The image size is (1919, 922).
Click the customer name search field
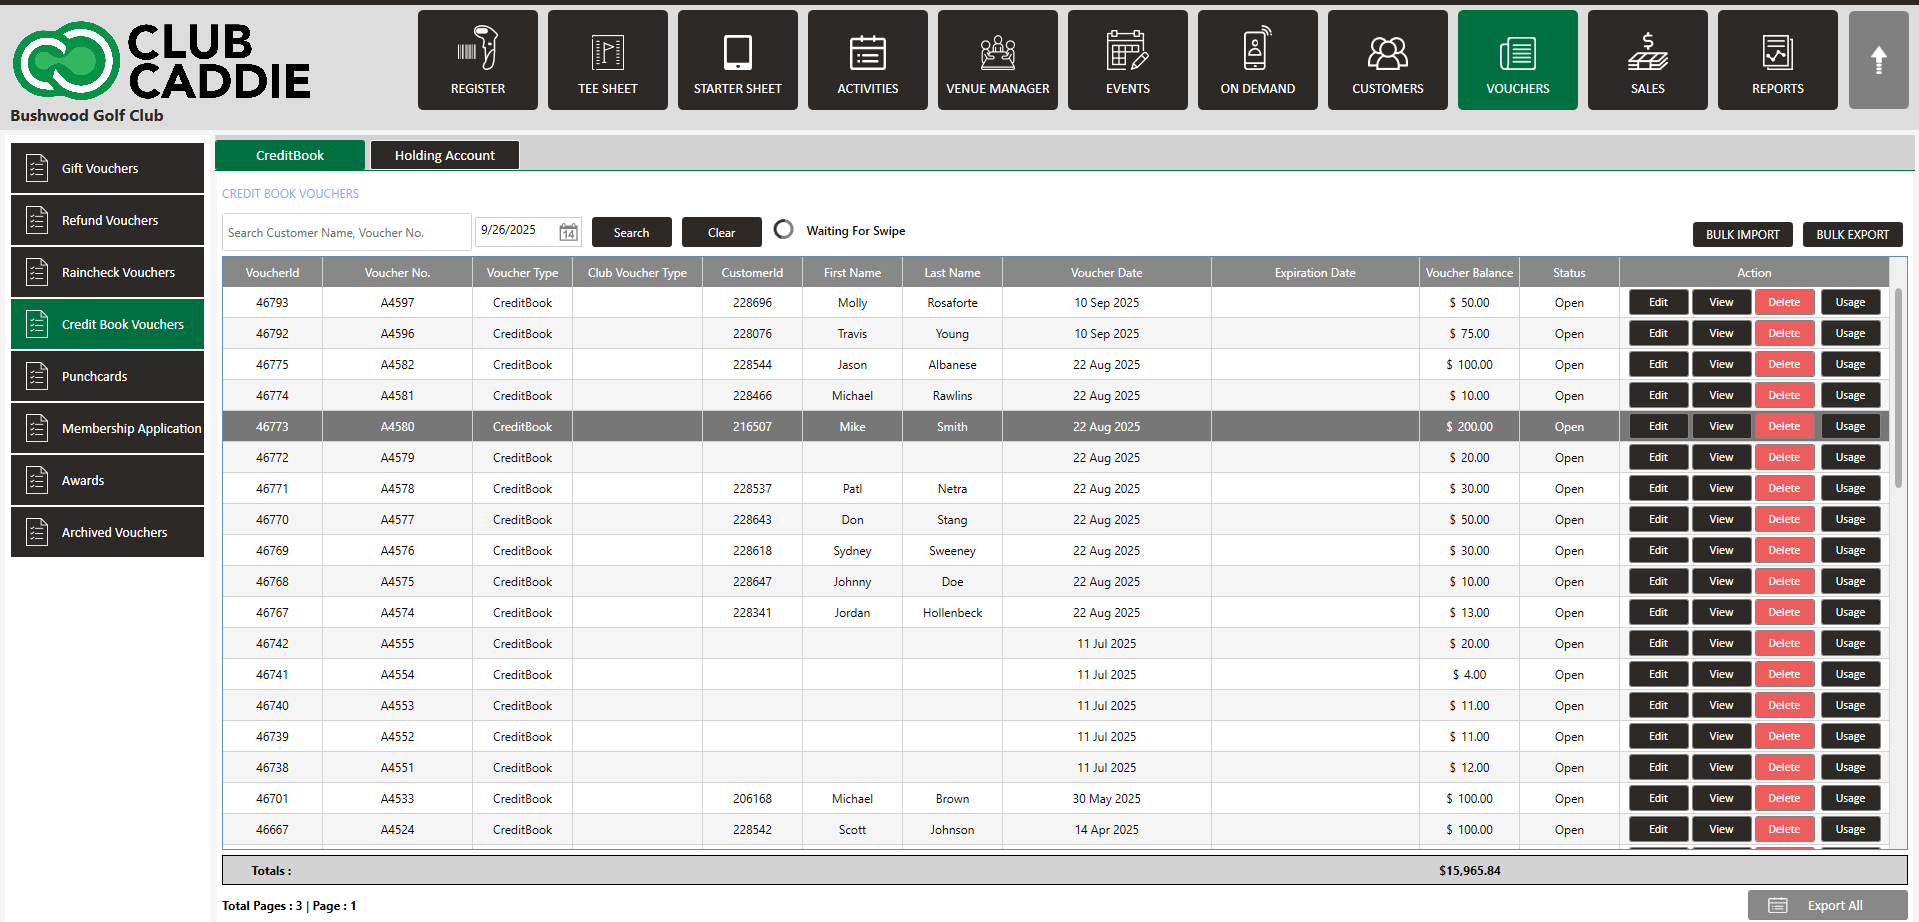tap(346, 232)
